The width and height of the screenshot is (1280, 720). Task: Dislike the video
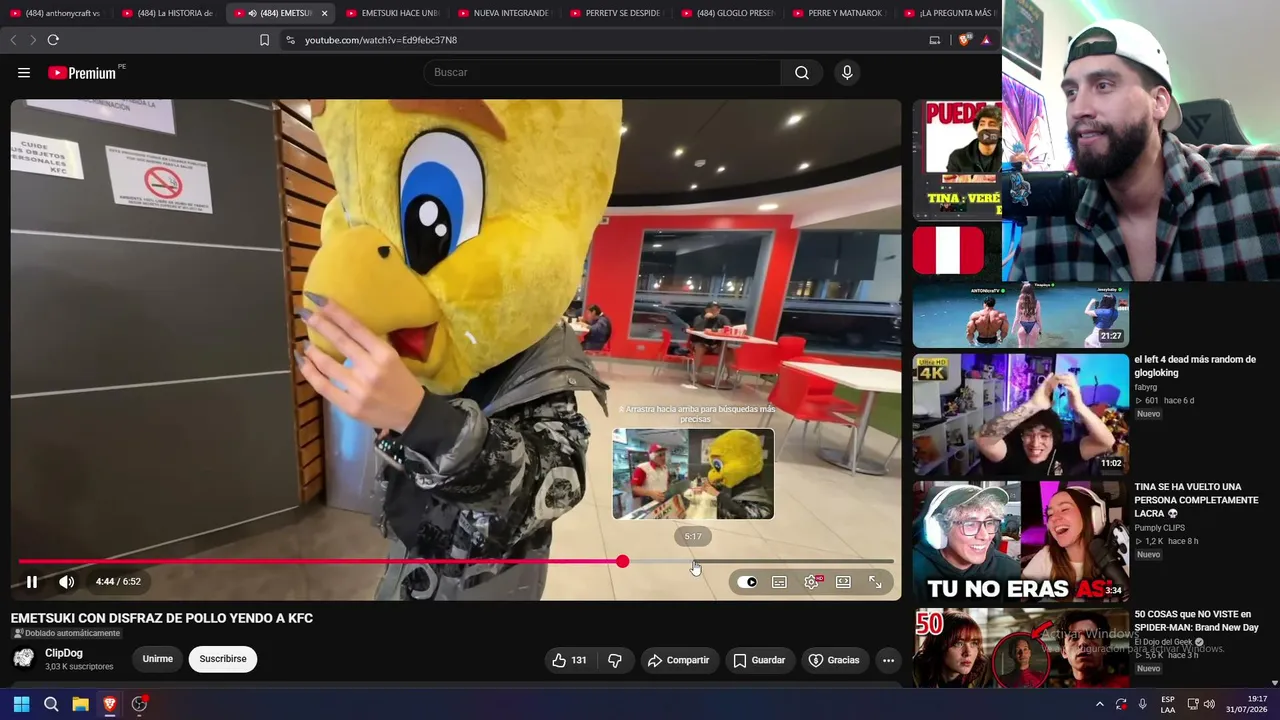coord(615,660)
